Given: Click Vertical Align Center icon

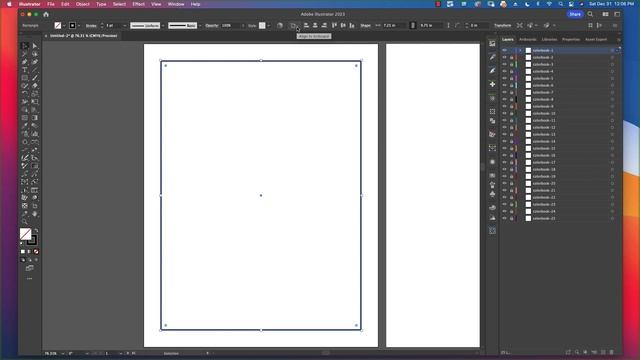Looking at the screenshot, I should coord(343,25).
